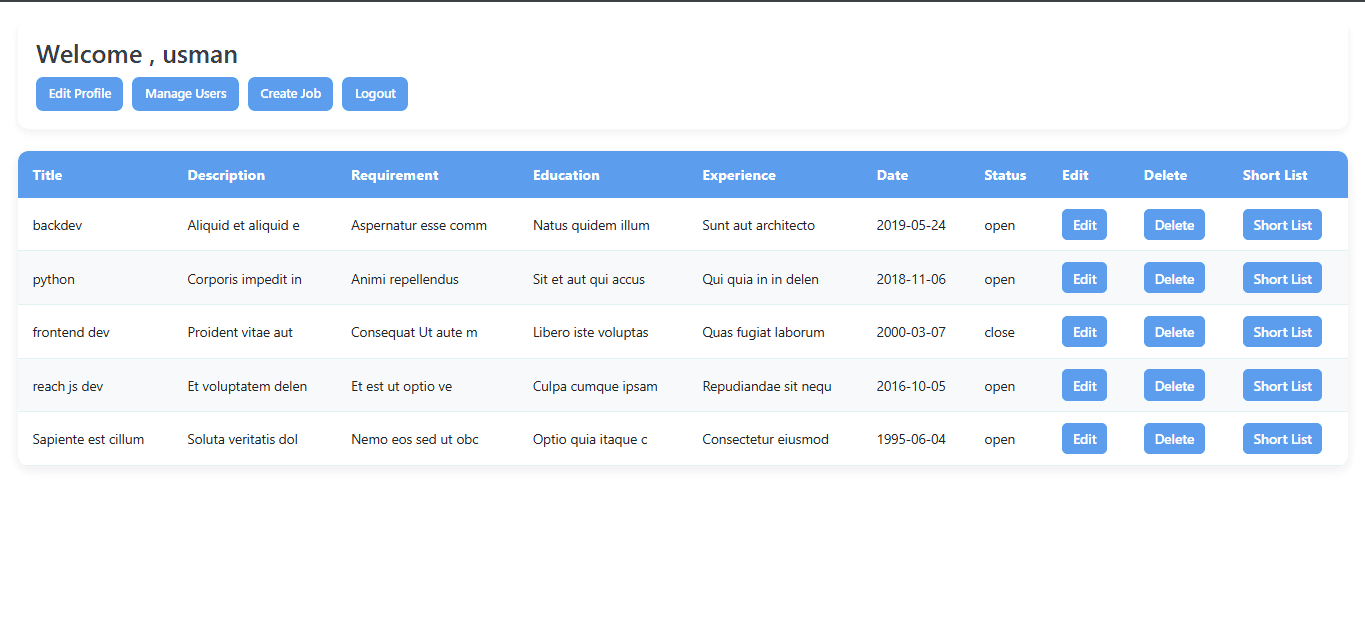Edit the python job entry
The image size is (1365, 633).
[x=1084, y=279]
